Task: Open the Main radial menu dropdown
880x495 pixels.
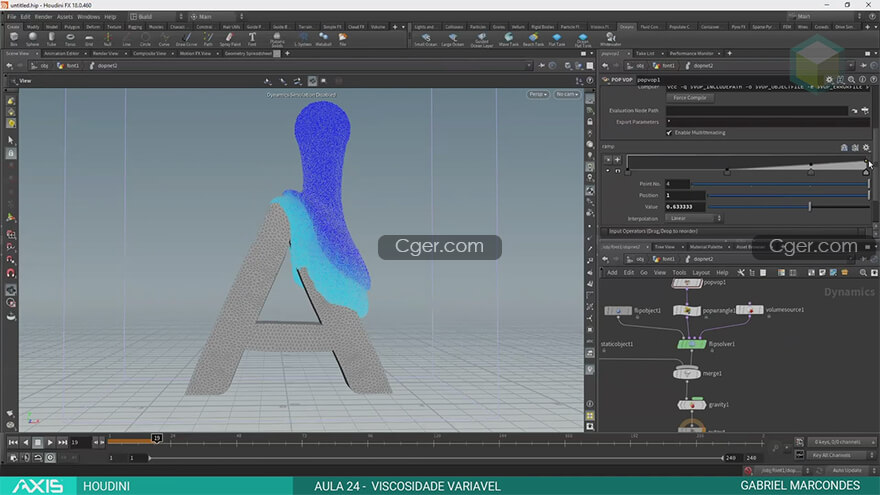Action: coord(216,17)
